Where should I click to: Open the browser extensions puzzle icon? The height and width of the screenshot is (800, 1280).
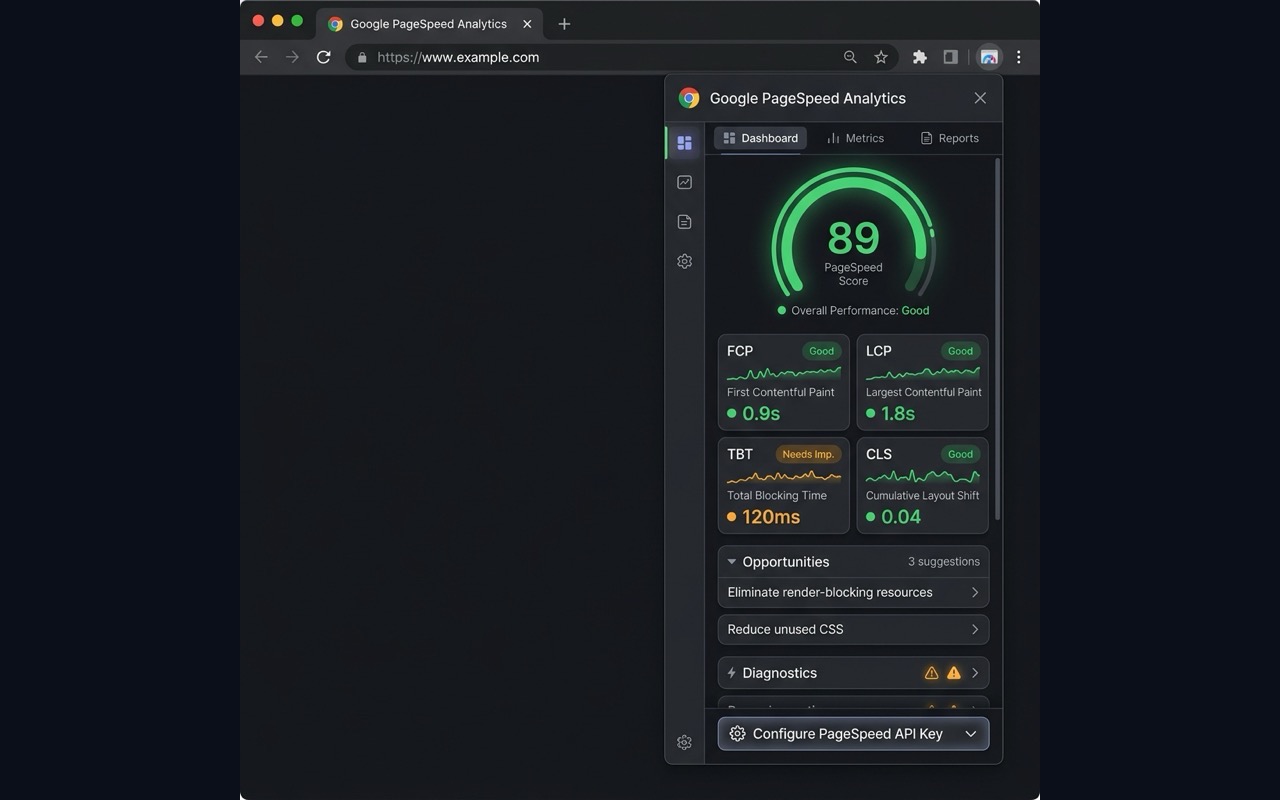tap(919, 57)
